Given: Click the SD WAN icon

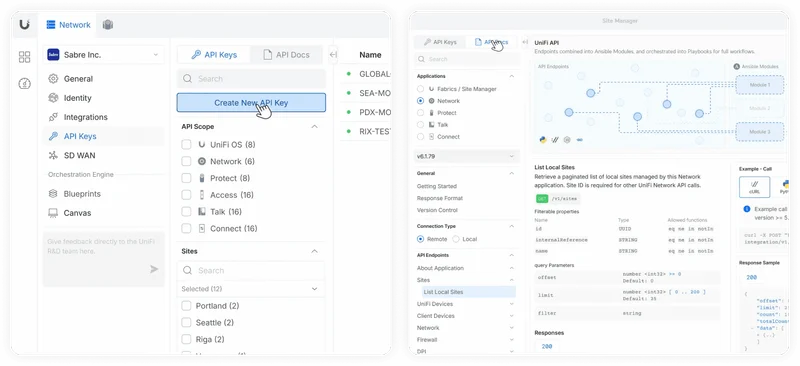Looking at the screenshot, I should point(53,155).
